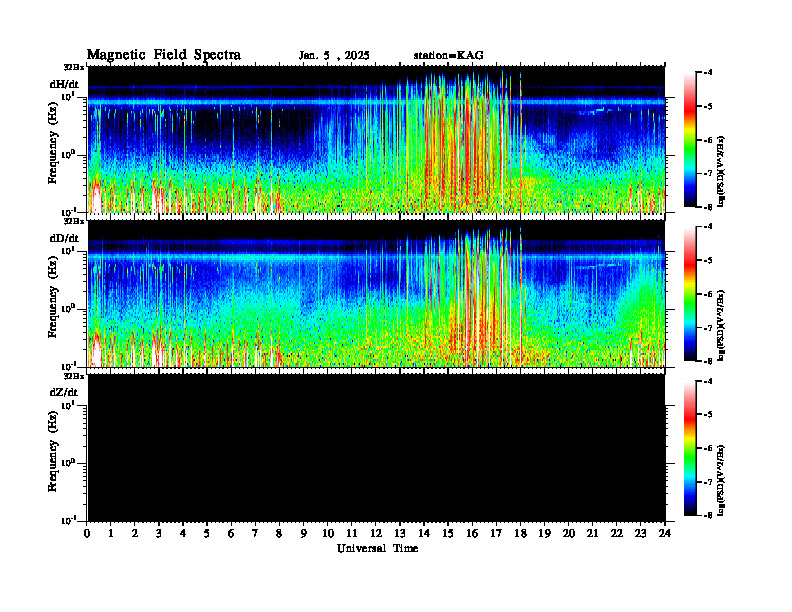Click hour '7' on the Universal Time axis

(x=256, y=534)
